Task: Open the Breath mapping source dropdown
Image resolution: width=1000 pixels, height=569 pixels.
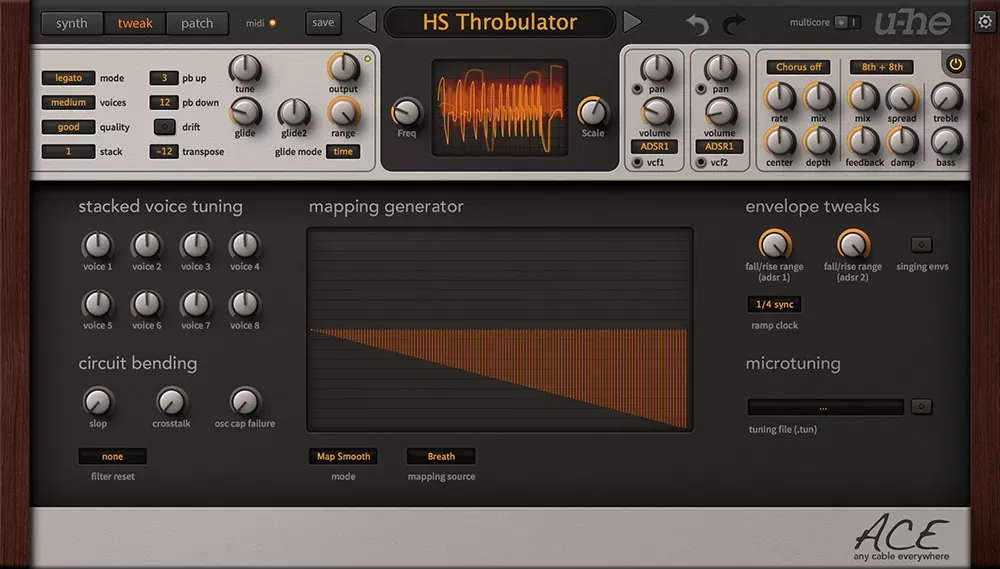Action: (441, 456)
